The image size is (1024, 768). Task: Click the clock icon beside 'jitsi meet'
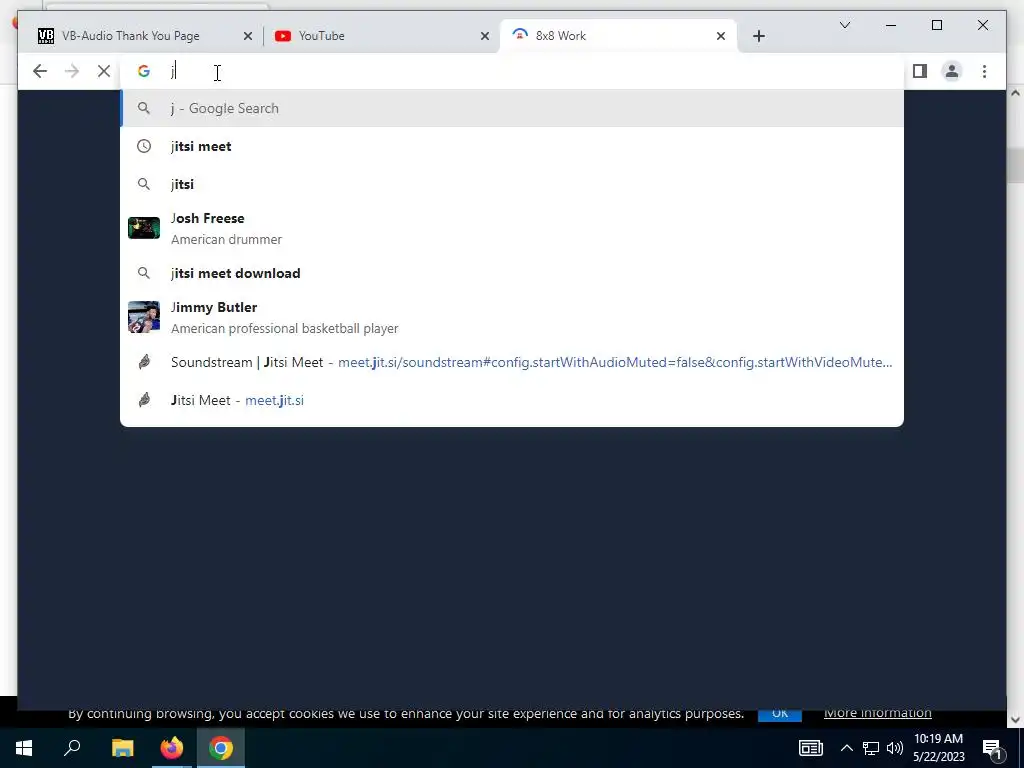tap(144, 146)
